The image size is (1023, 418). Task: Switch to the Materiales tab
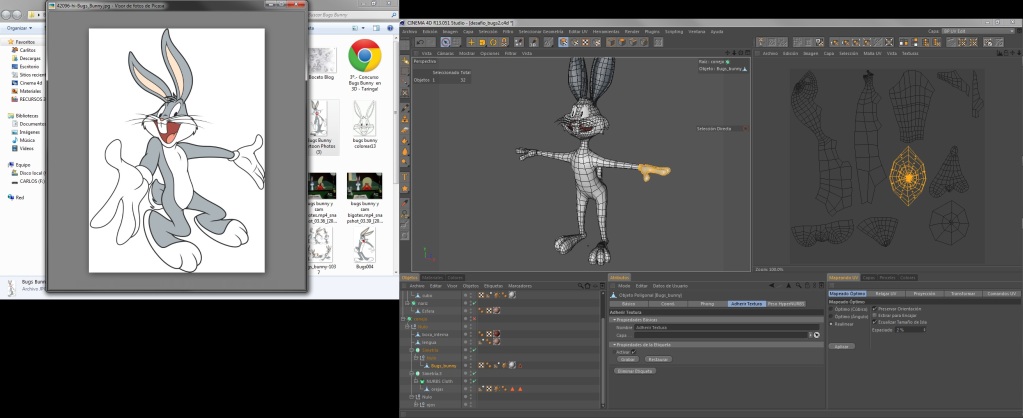(432, 278)
